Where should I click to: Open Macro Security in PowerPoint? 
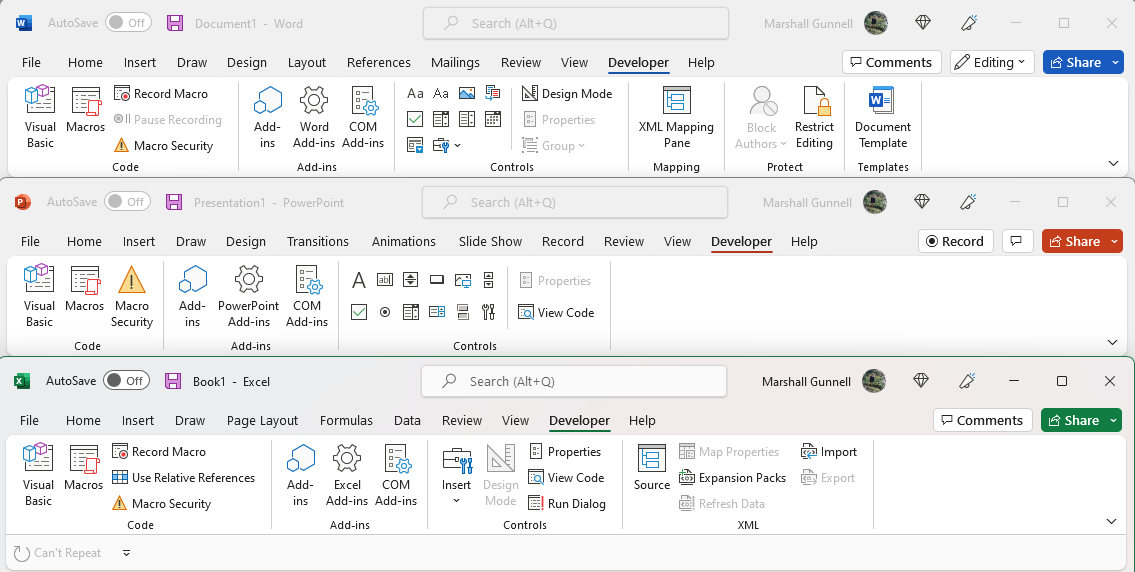132,296
